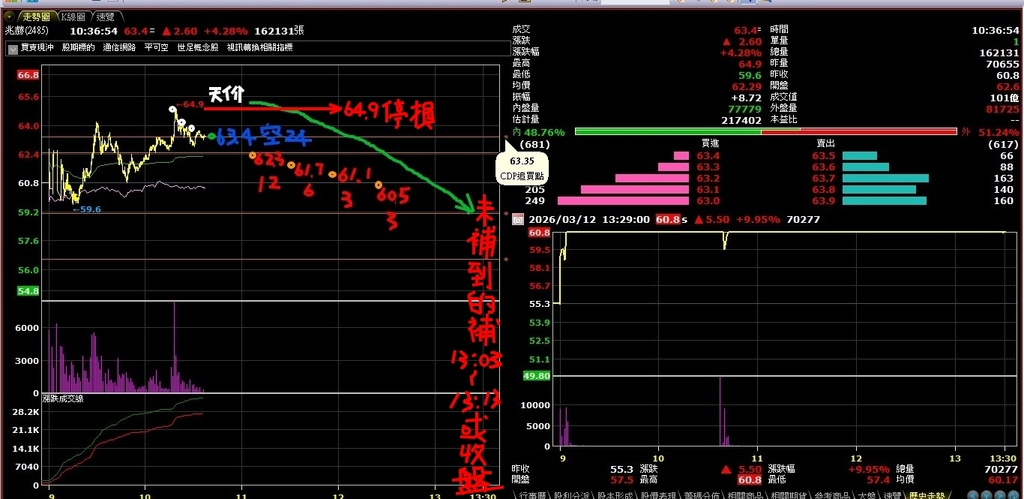Click the inner/outer volume ratio bar
This screenshot has width=1024, height=499.
(x=760, y=131)
